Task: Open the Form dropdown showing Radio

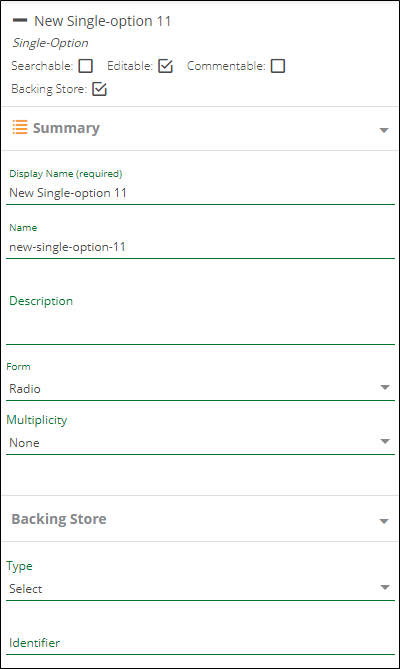Action: pyautogui.click(x=200, y=388)
